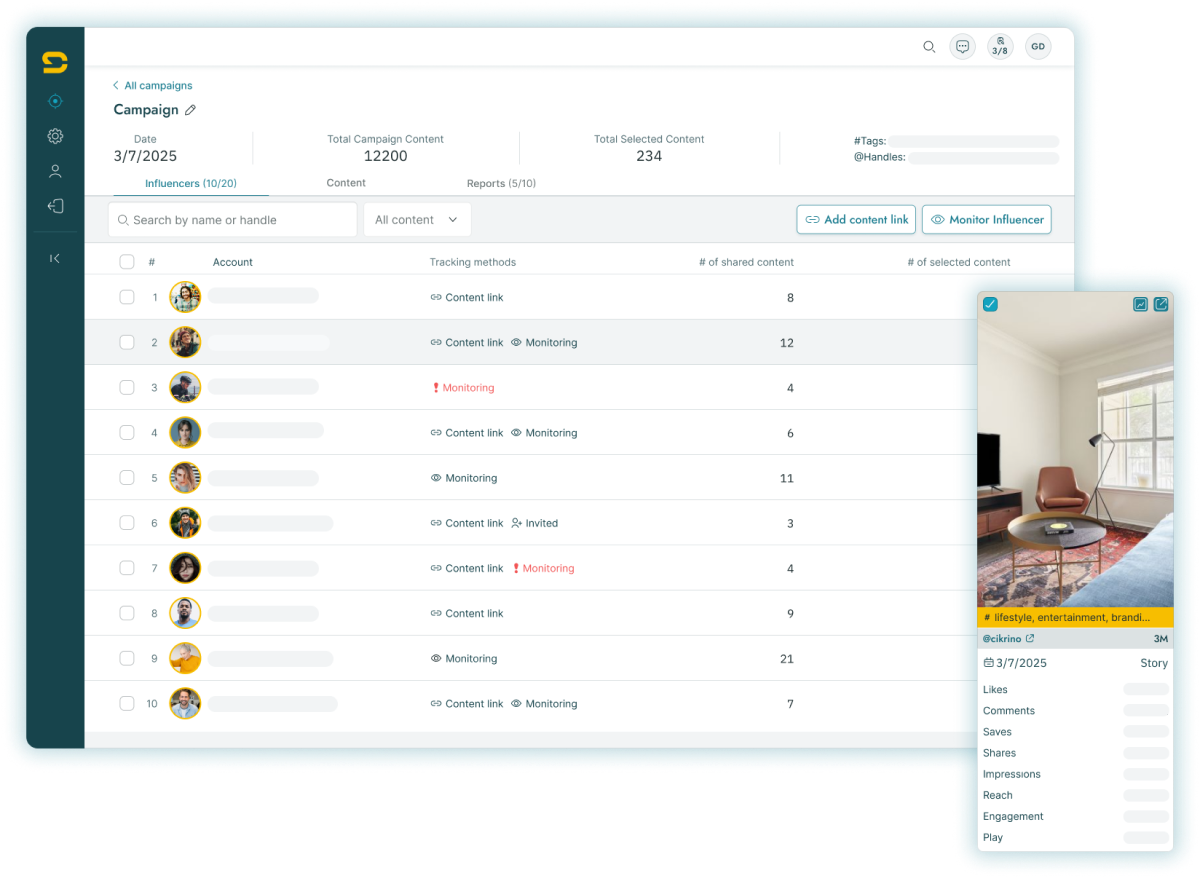Viewport: 1200px width, 877px height.
Task: Click shared content value 21
Action: [x=786, y=659]
